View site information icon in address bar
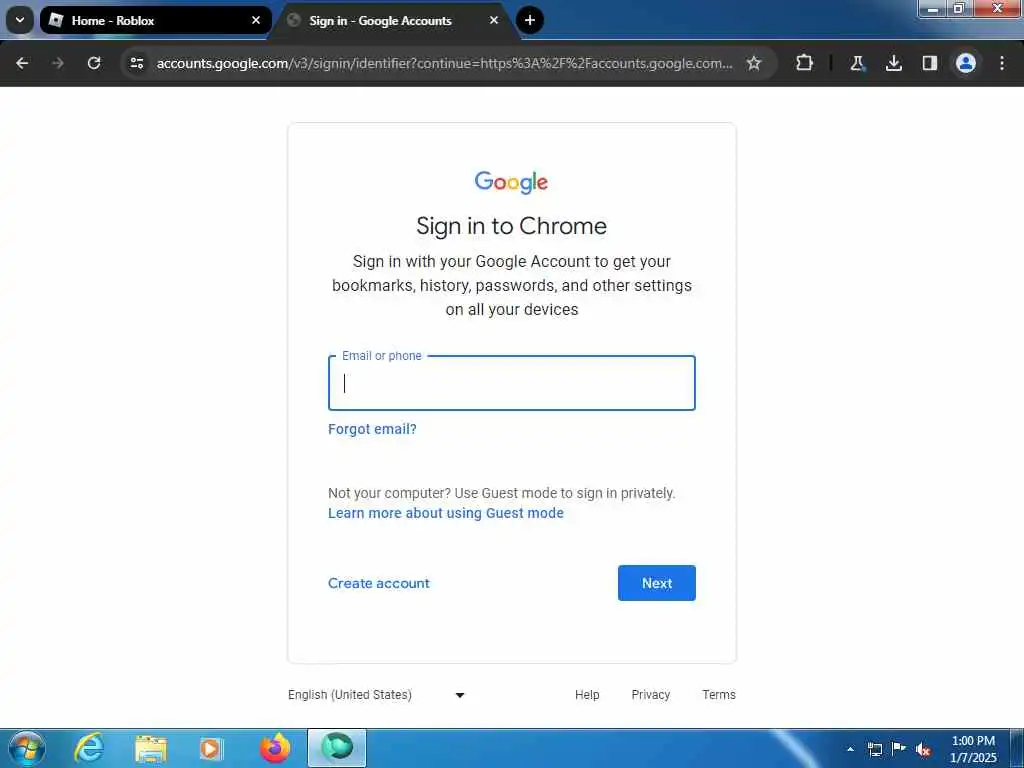This screenshot has height=768, width=1024. point(136,63)
